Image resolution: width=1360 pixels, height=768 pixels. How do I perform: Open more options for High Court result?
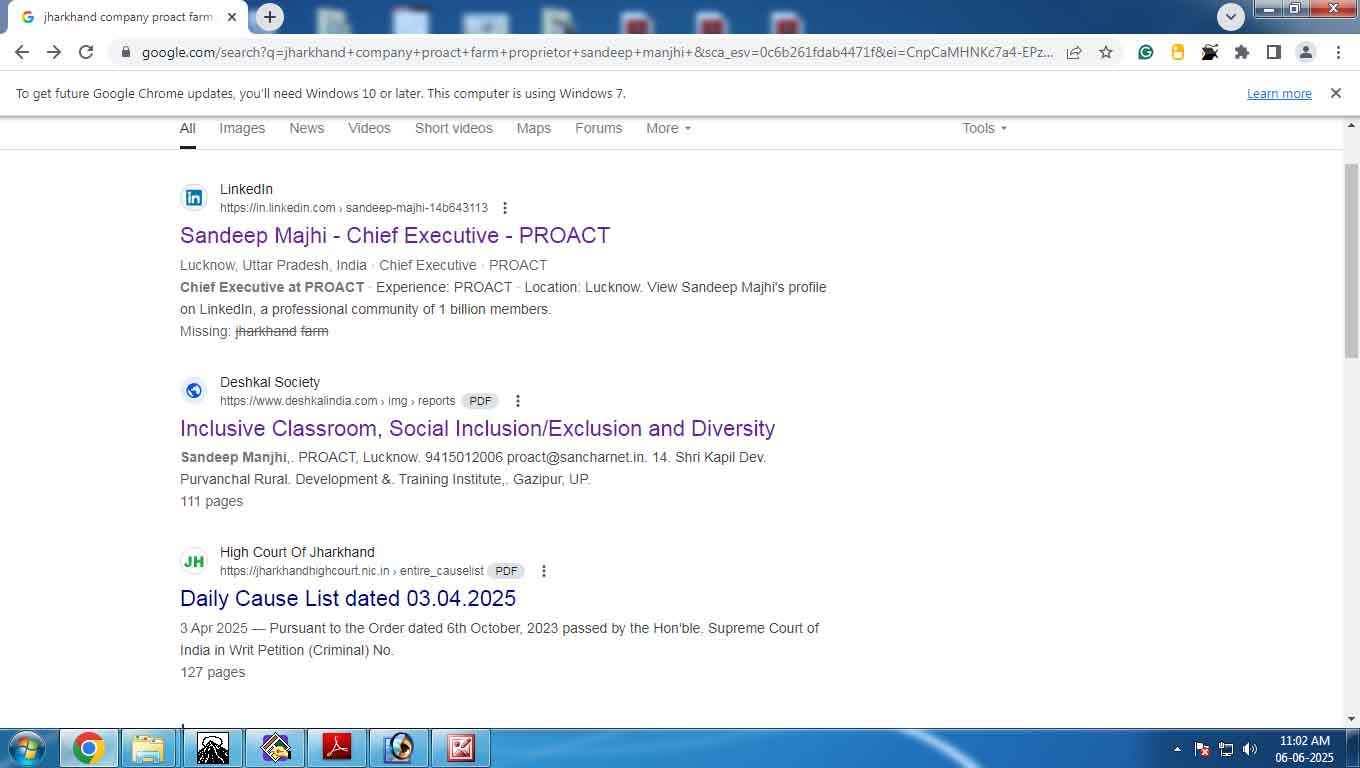click(544, 571)
